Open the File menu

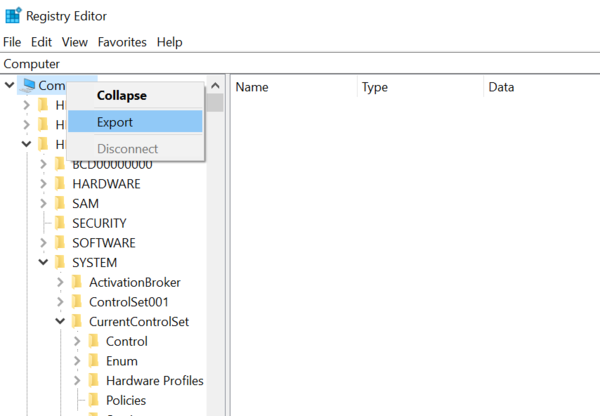(x=12, y=42)
